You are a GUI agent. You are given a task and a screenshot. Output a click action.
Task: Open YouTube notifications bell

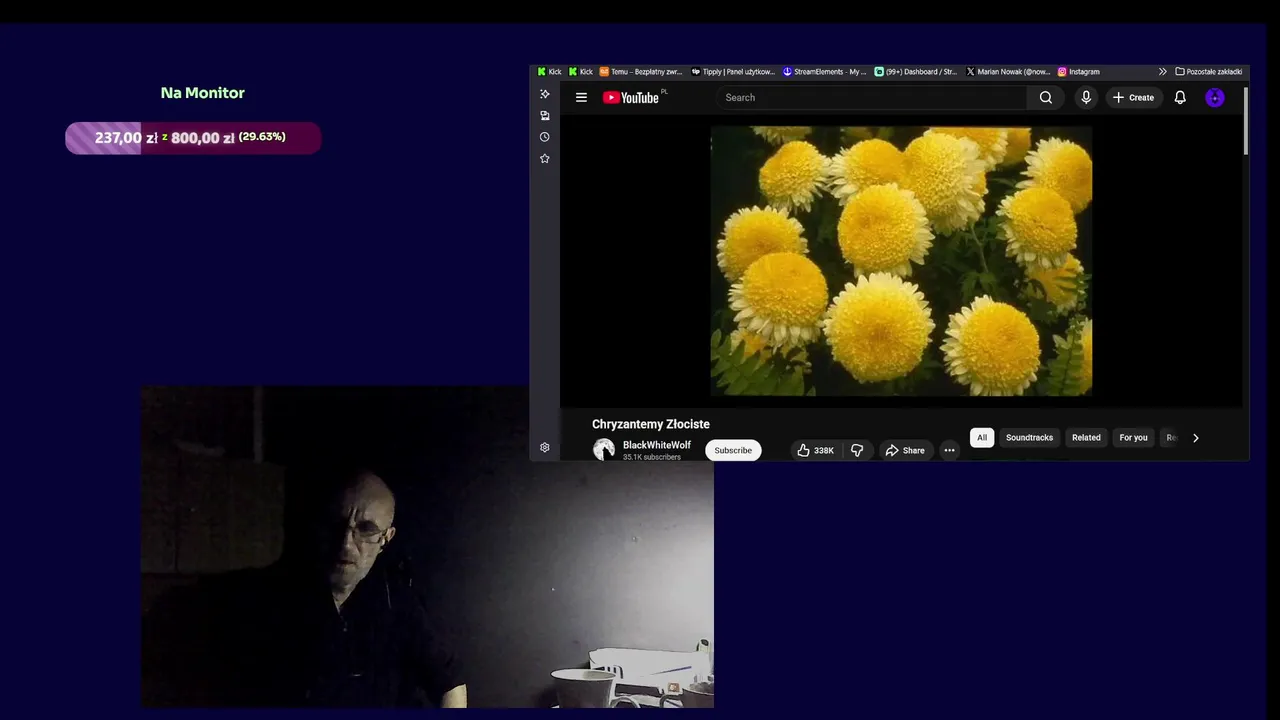click(1180, 97)
